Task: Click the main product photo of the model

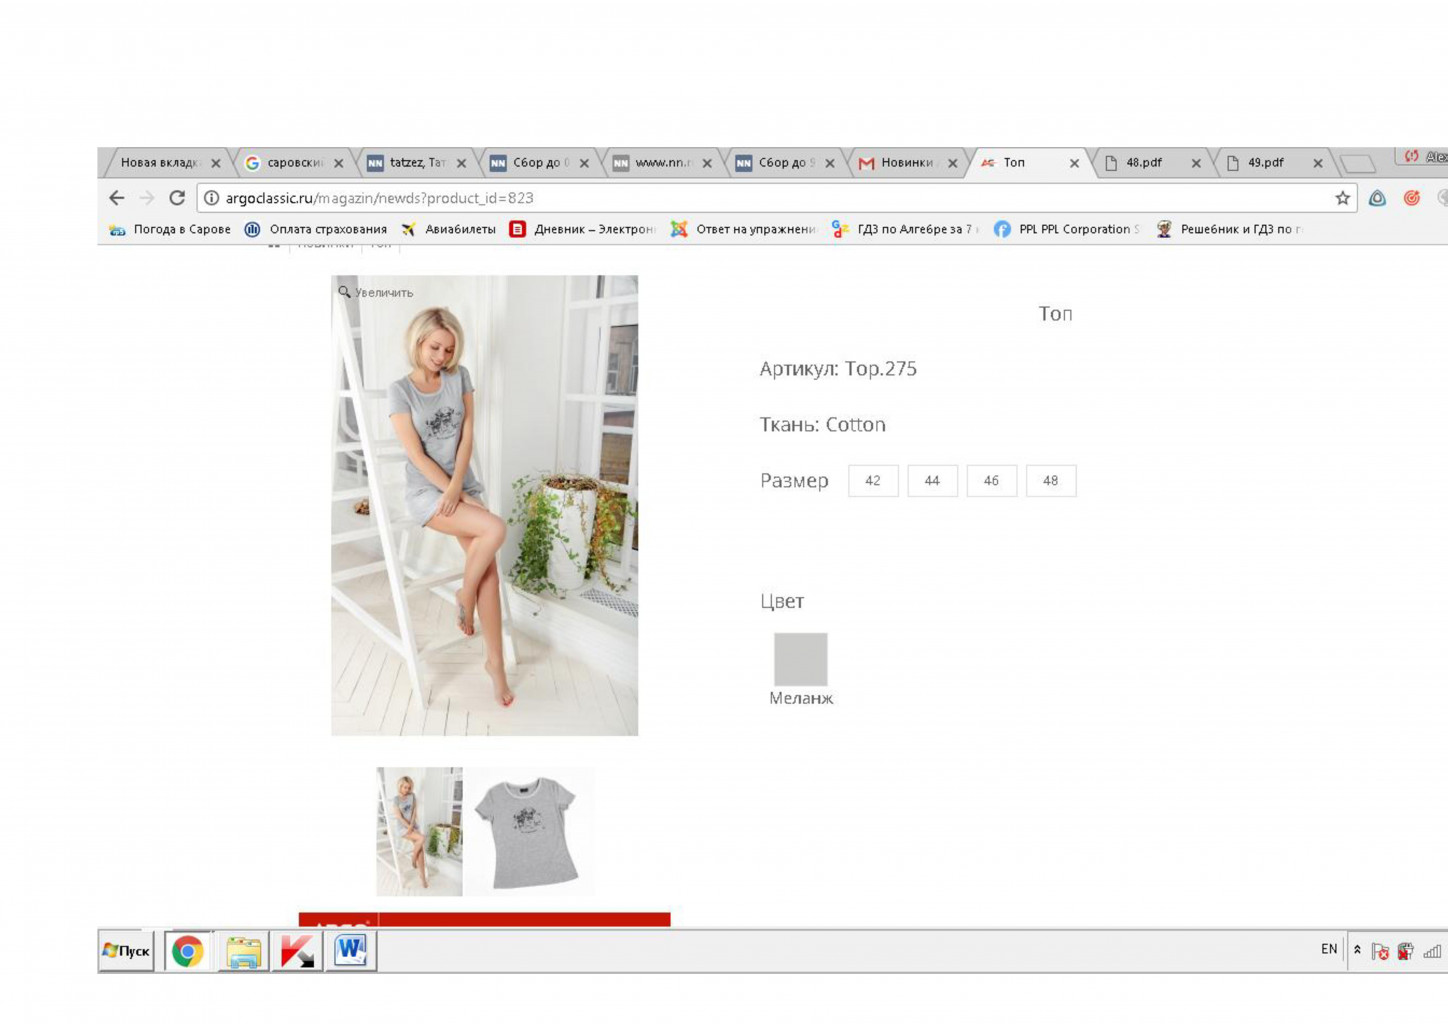Action: (485, 506)
